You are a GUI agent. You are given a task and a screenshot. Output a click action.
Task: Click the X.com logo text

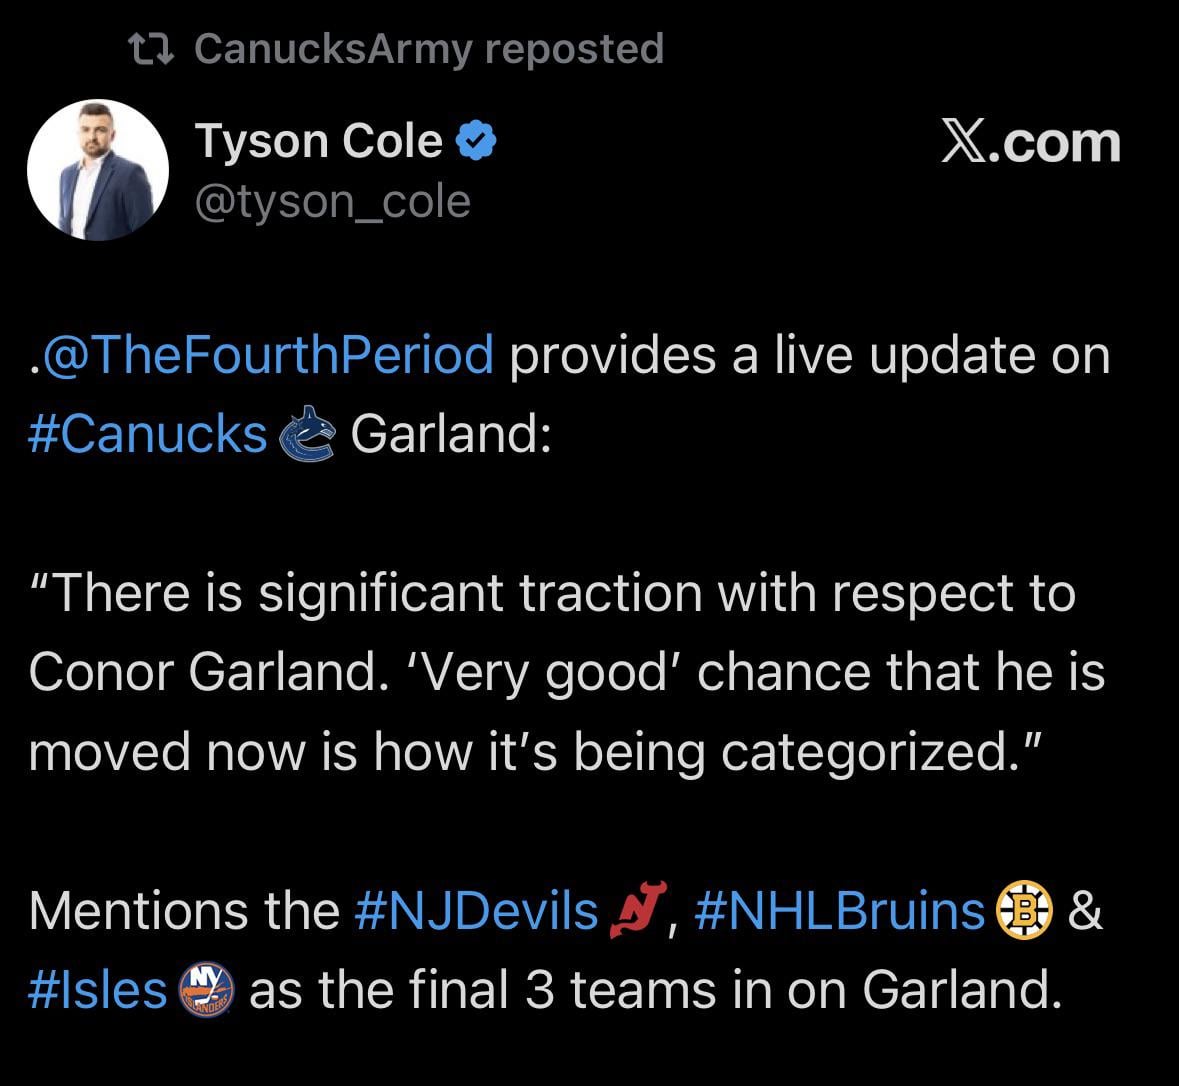pos(1030,142)
